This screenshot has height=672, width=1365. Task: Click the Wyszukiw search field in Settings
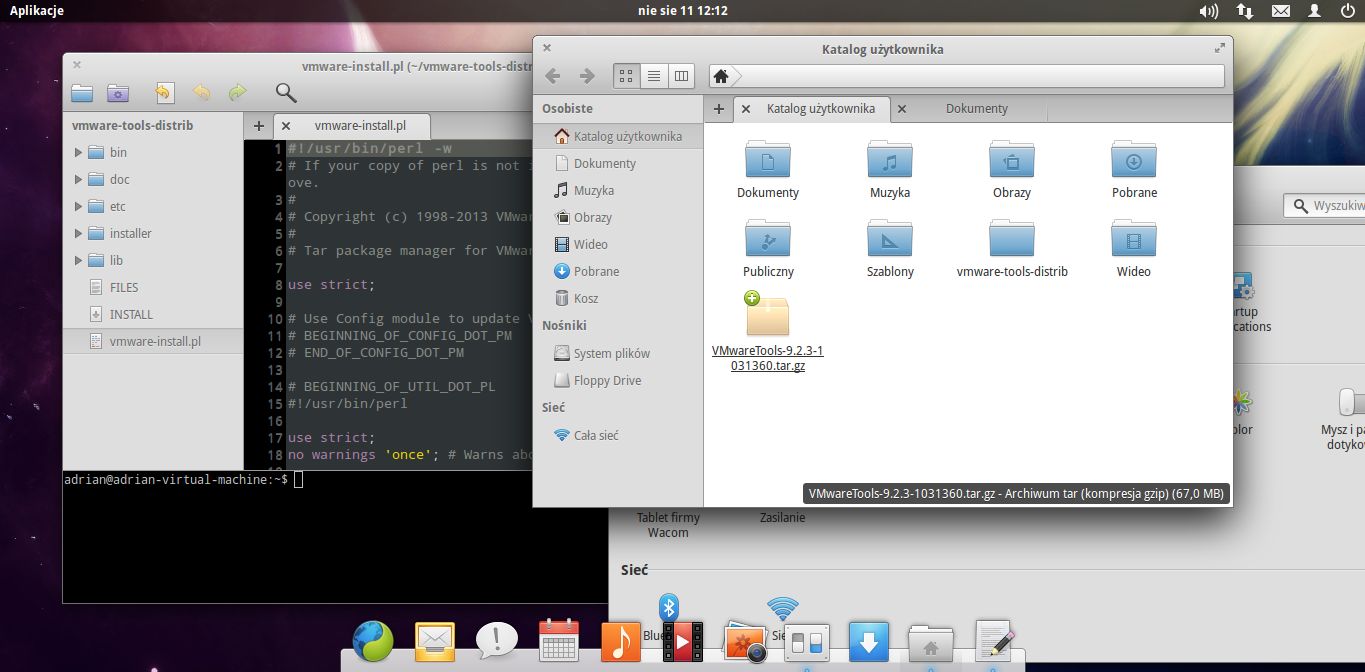click(x=1325, y=205)
